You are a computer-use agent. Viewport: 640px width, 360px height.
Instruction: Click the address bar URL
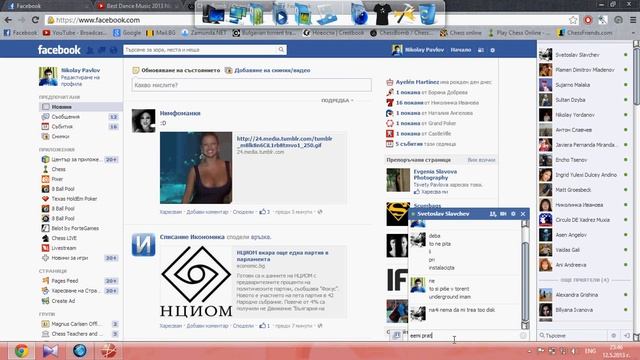98,20
